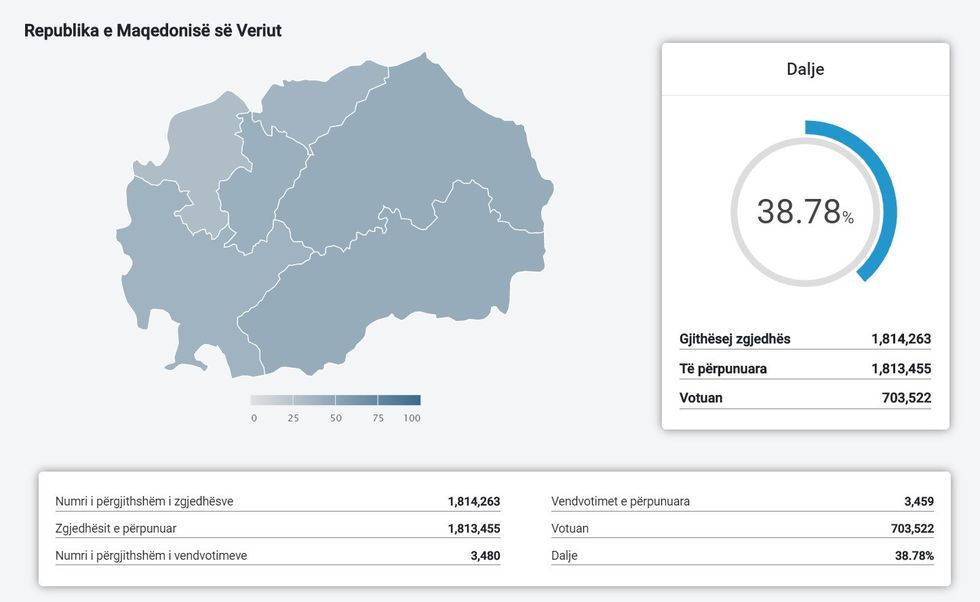Click Numri i përgjithshëm i vendvotimeve row

point(277,556)
